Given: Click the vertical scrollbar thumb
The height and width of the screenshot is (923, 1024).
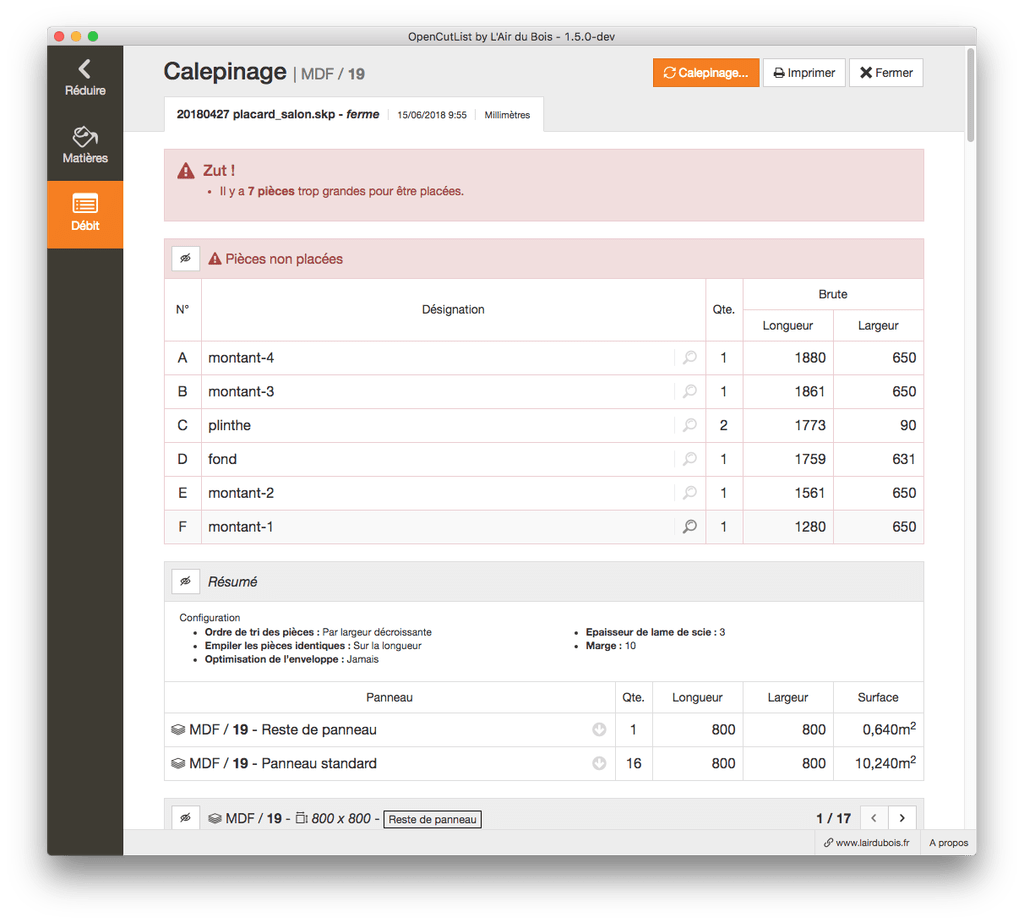Looking at the screenshot, I should pos(970,95).
